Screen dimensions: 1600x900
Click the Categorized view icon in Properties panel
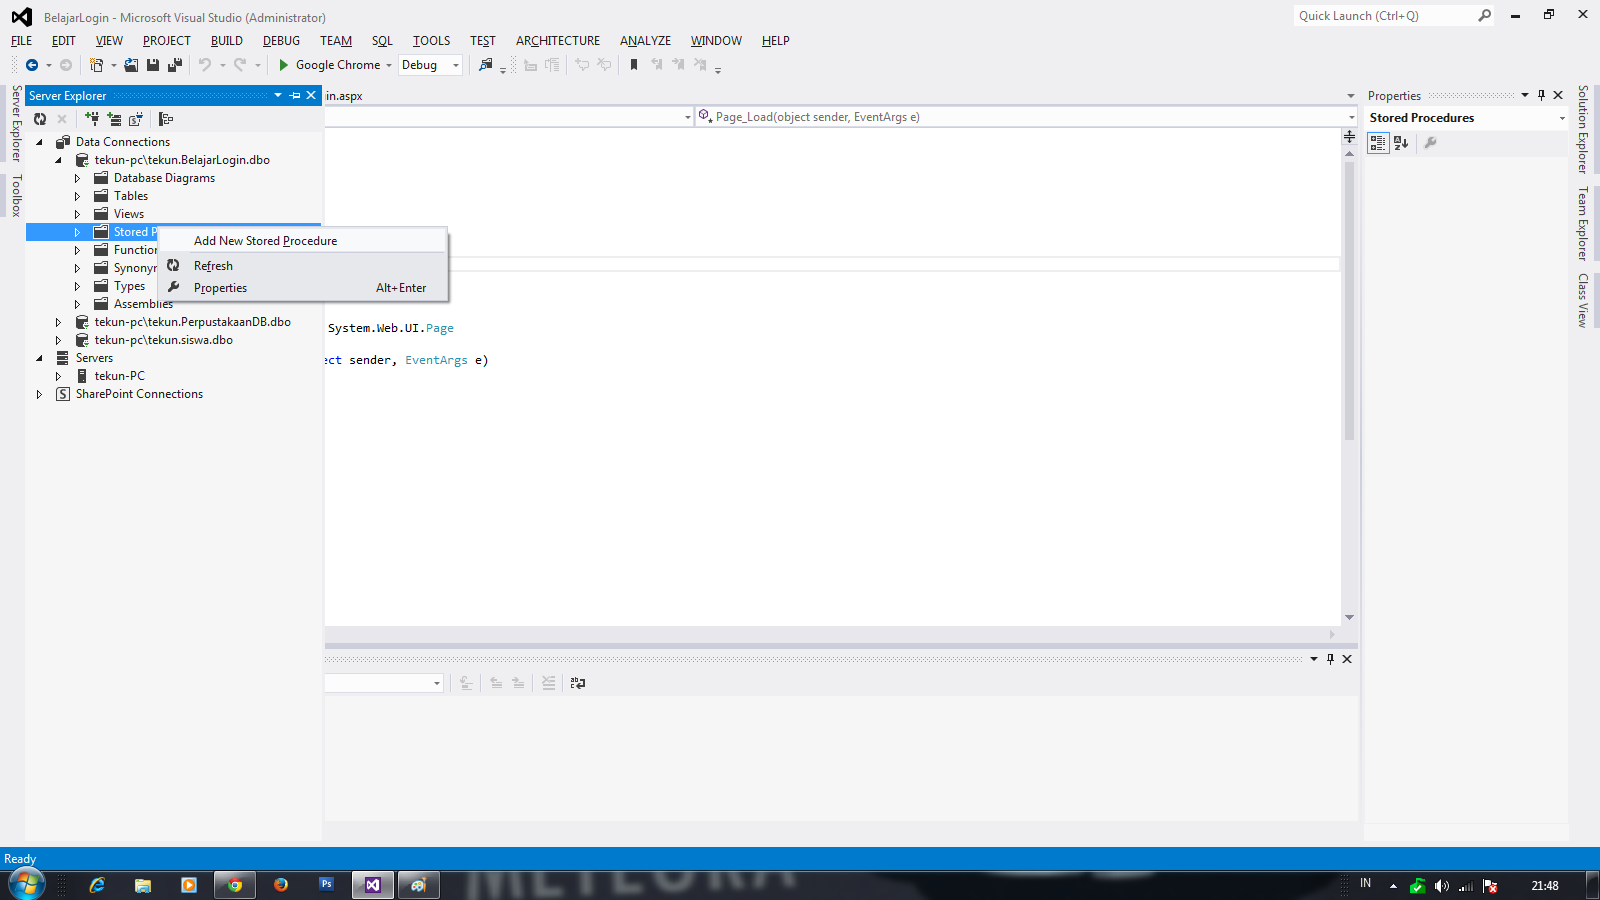tap(1378, 143)
